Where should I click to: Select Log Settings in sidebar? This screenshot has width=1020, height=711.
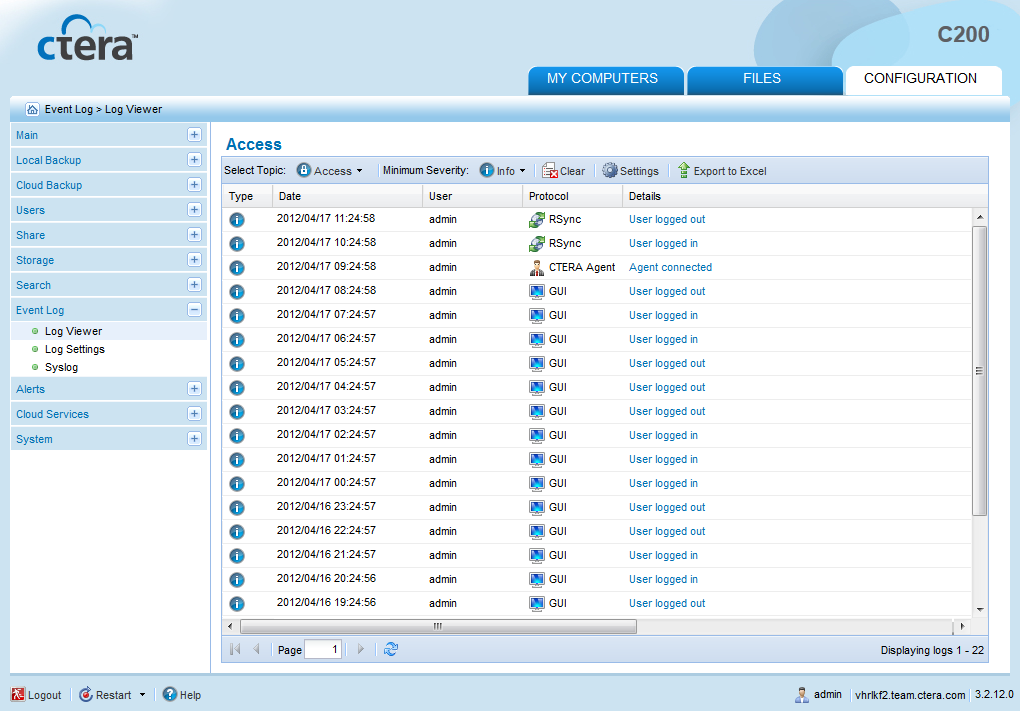coord(74,349)
